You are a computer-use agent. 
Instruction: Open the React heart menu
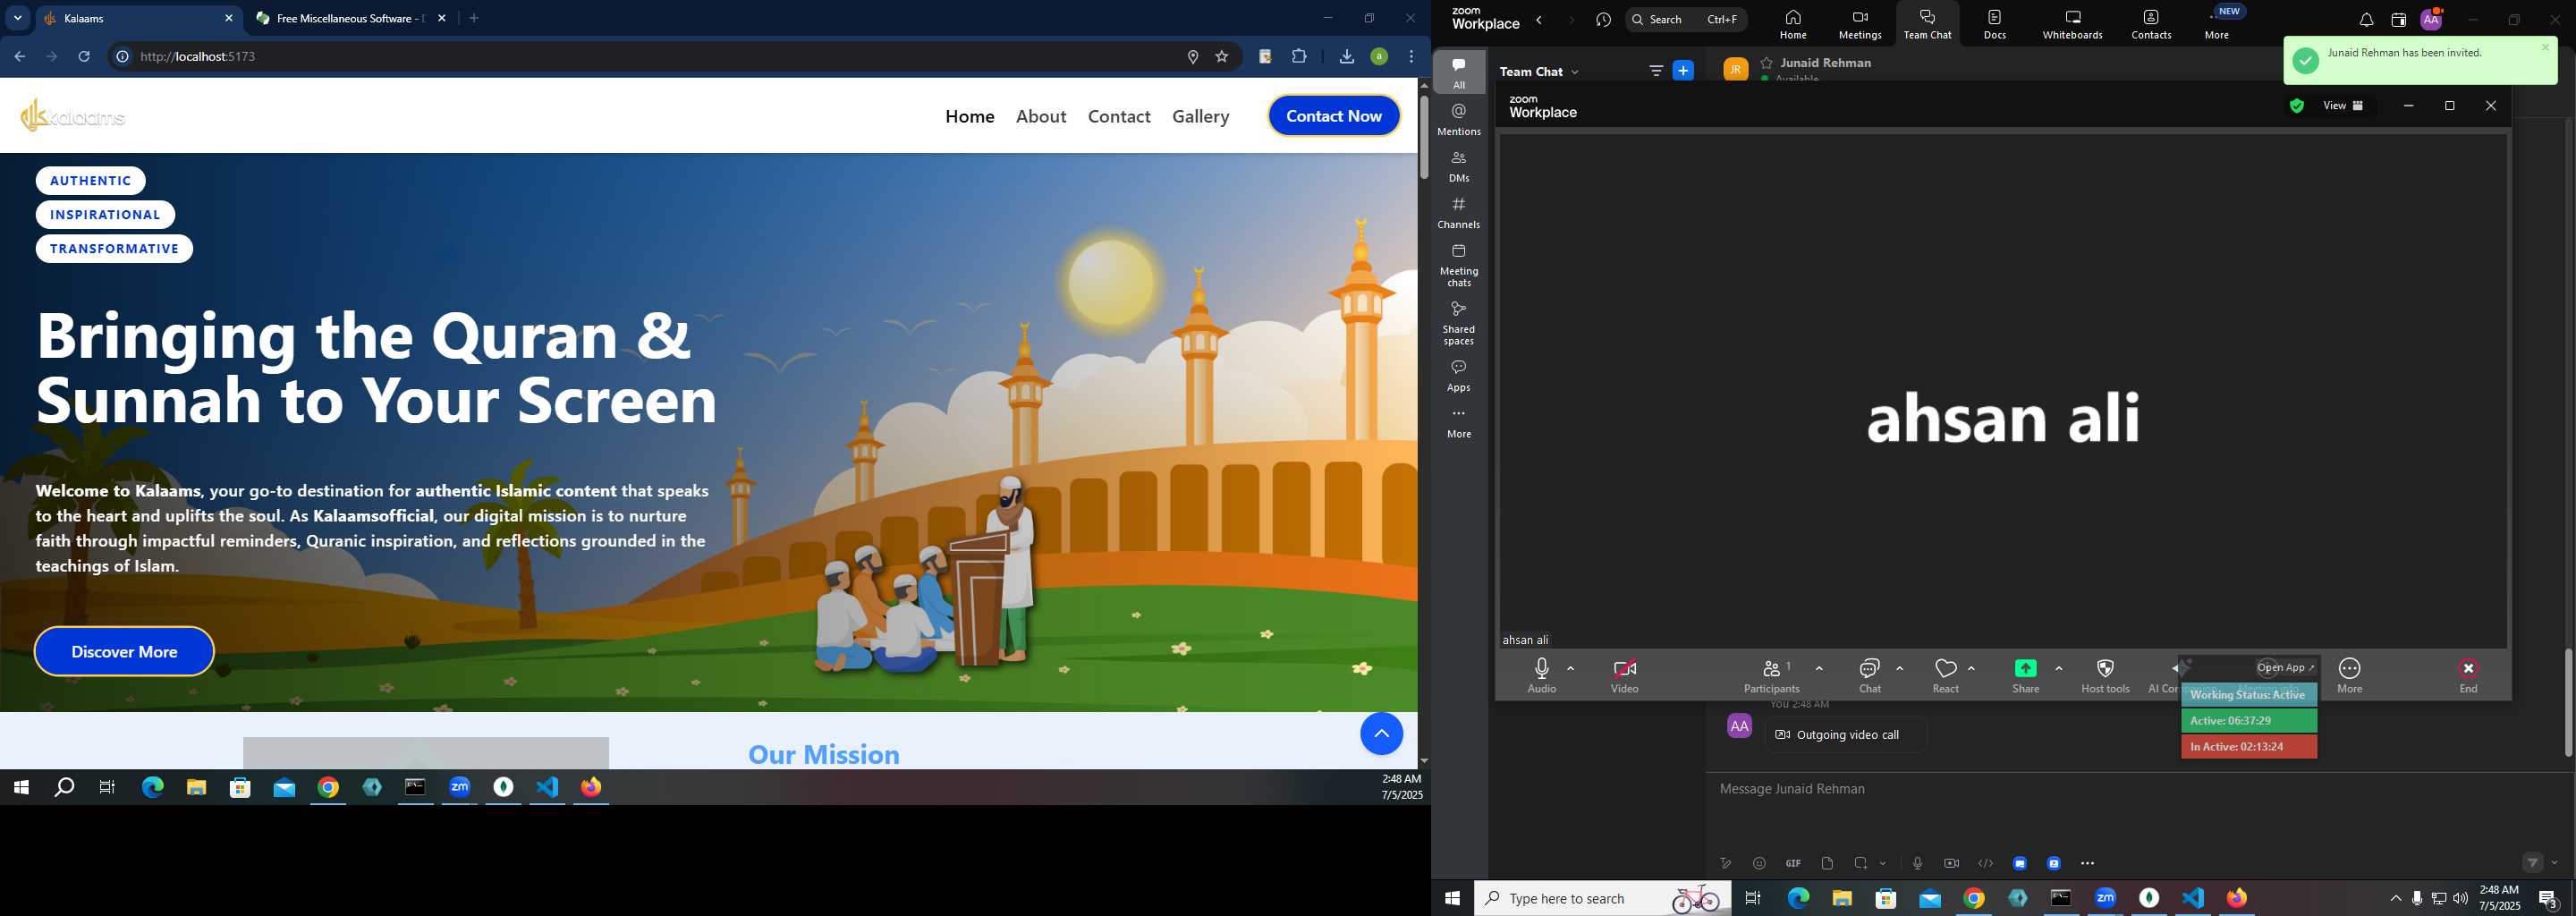click(1945, 675)
